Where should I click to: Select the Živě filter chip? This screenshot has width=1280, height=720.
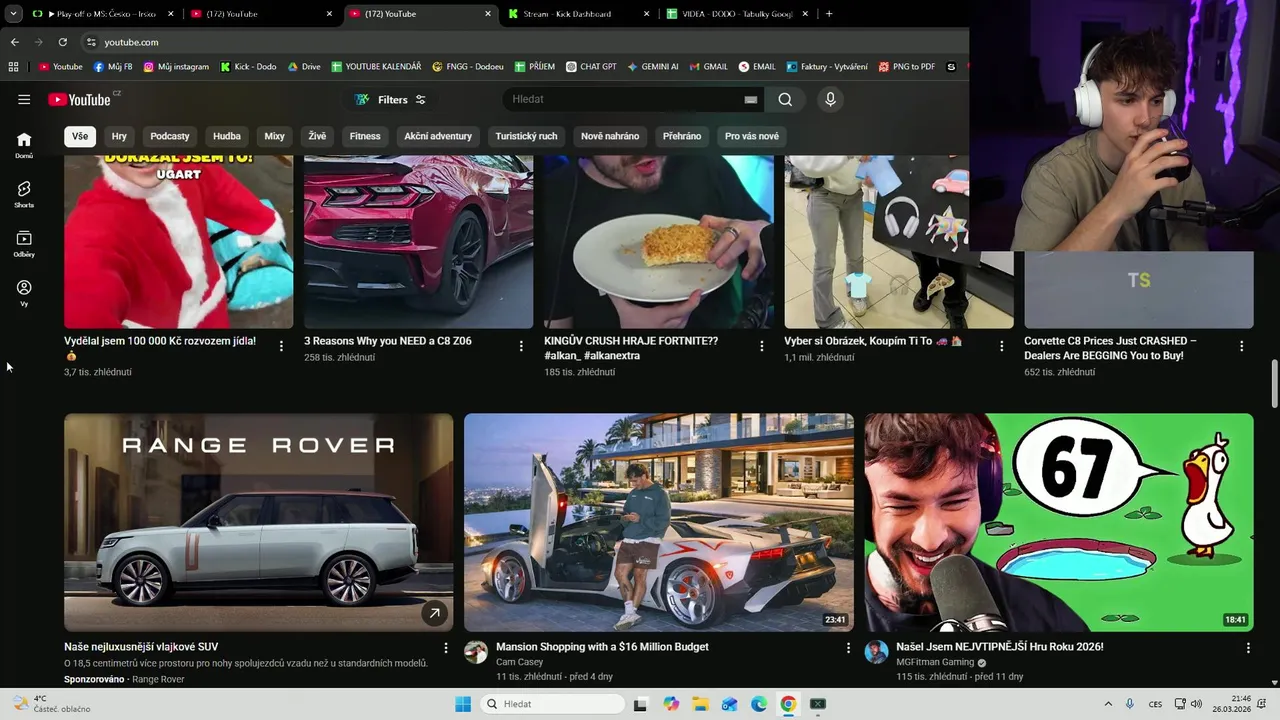pyautogui.click(x=317, y=136)
